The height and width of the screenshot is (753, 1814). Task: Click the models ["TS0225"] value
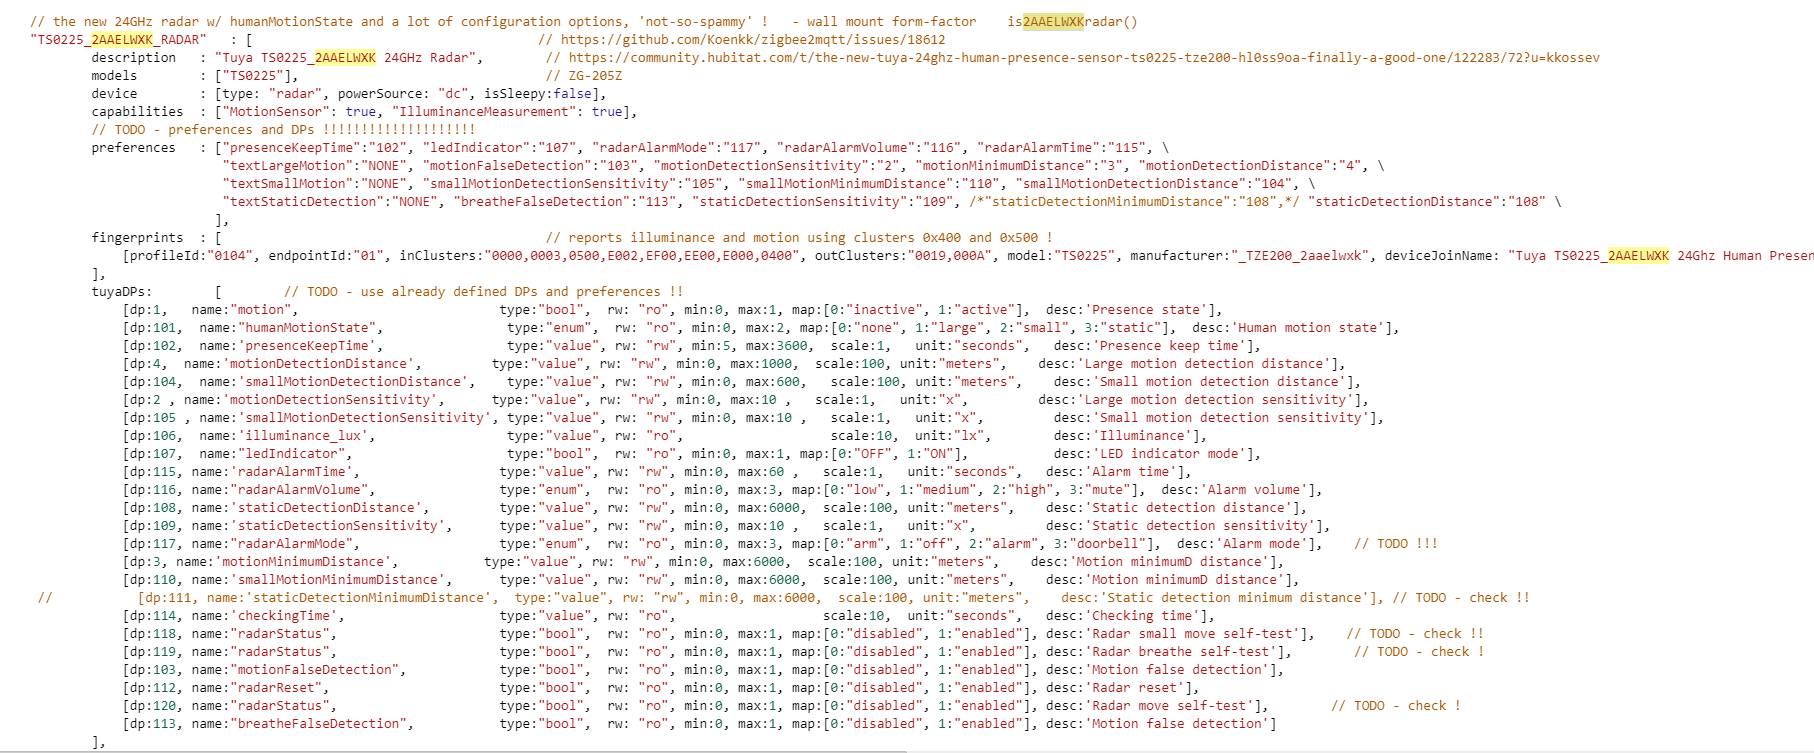click(x=257, y=76)
